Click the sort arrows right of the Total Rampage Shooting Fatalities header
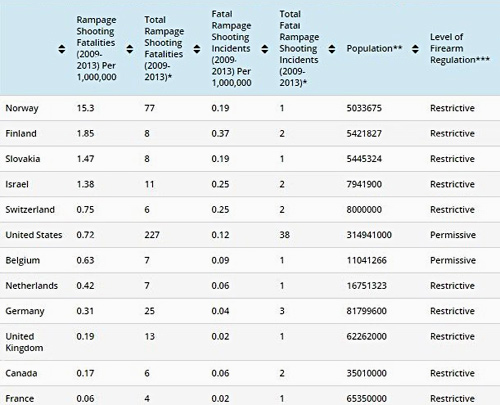 pyautogui.click(x=197, y=49)
